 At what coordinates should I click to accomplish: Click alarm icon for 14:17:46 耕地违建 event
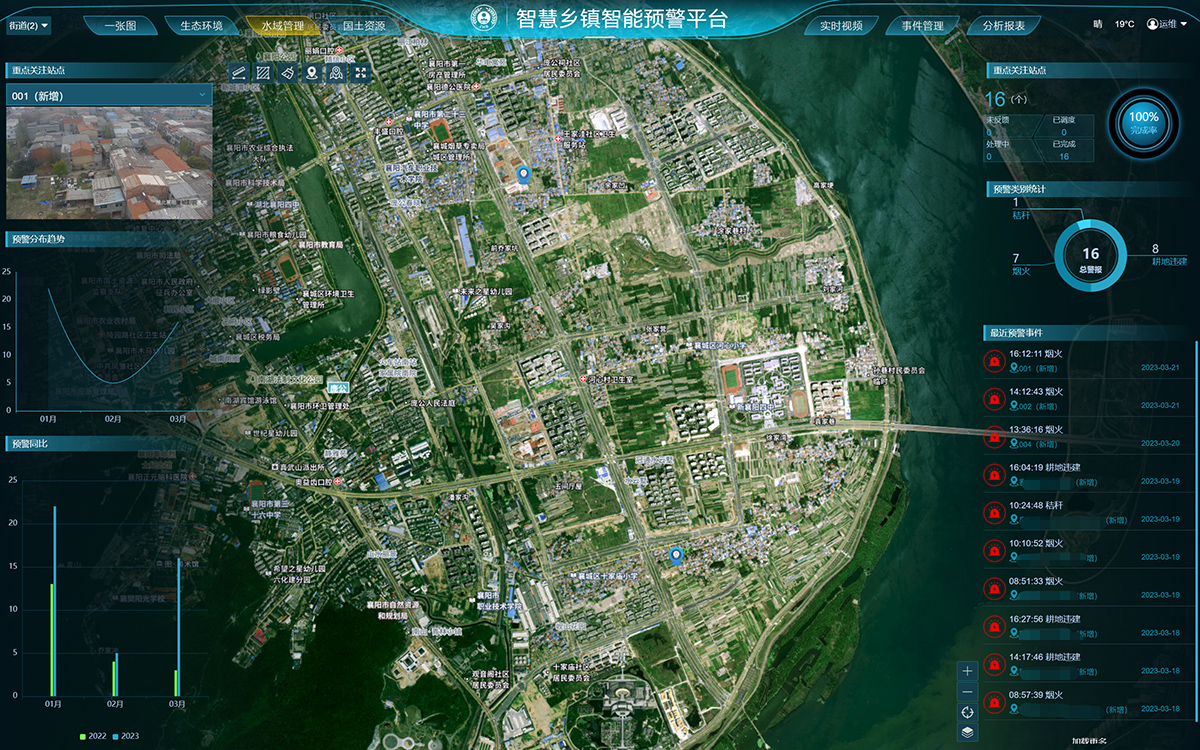[995, 664]
